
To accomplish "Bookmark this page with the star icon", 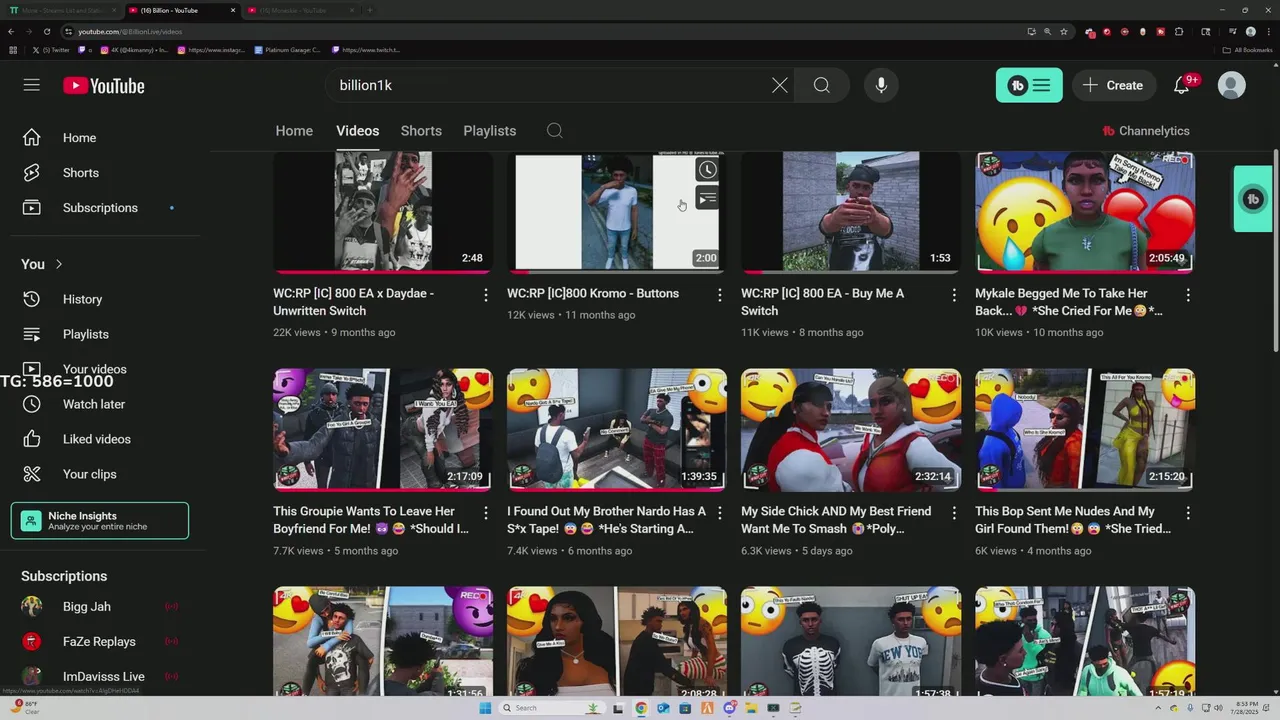I will point(1064,31).
